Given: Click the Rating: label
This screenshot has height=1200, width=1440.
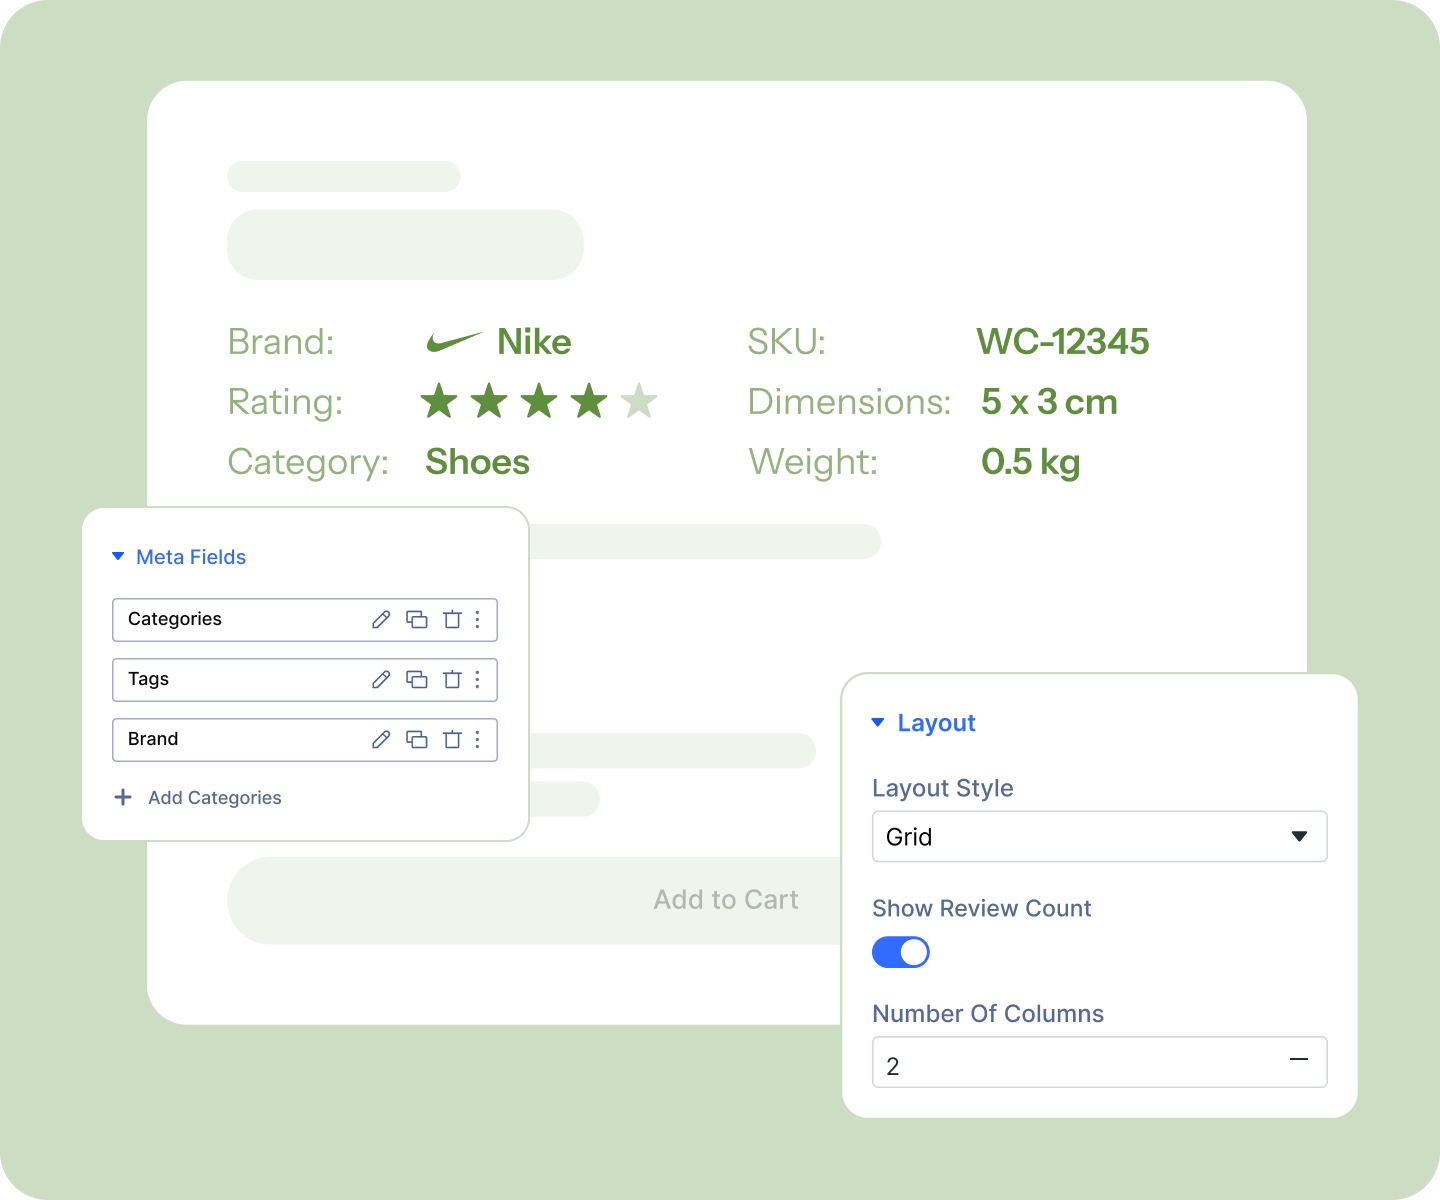Looking at the screenshot, I should click(286, 402).
